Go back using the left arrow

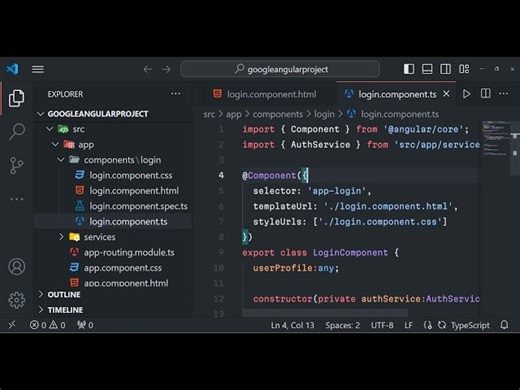(x=148, y=69)
